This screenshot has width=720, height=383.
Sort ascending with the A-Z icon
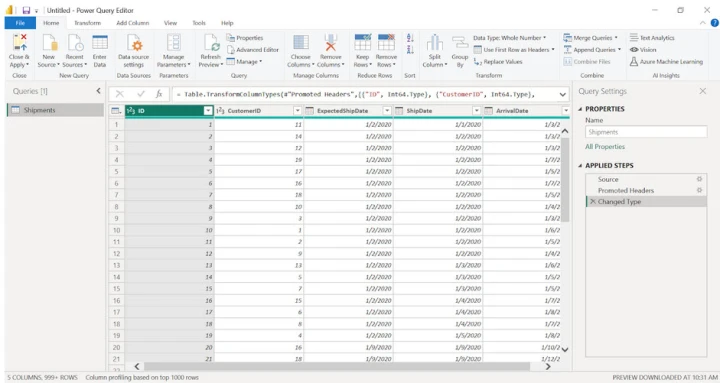coord(410,38)
